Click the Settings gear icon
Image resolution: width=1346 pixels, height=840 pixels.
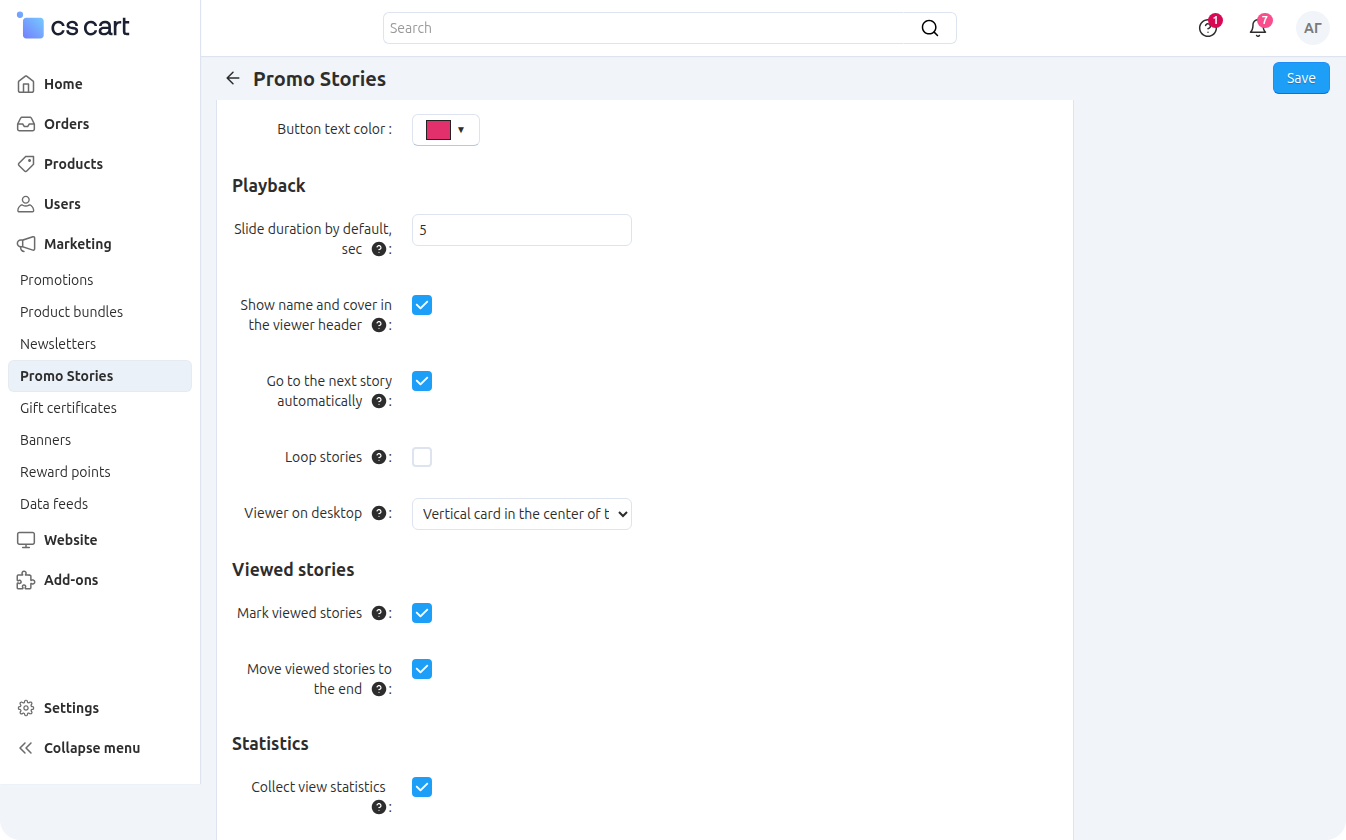click(x=27, y=708)
